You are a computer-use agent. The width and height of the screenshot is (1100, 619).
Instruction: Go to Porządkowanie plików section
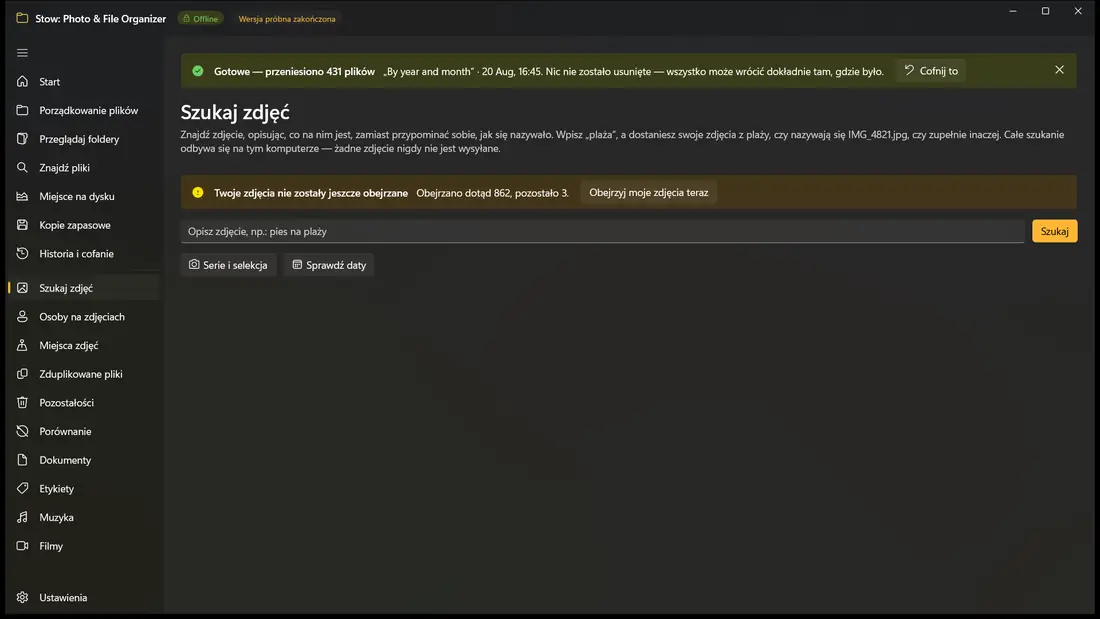point(84,110)
